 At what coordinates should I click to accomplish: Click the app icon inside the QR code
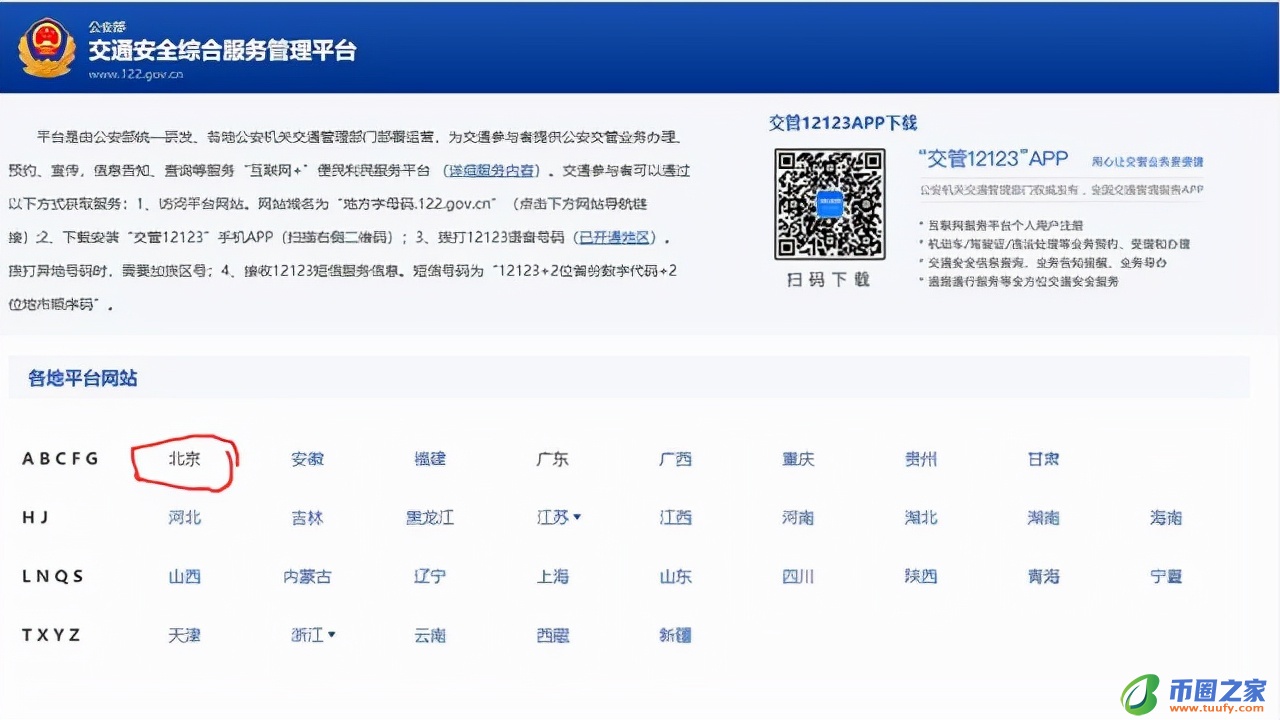830,205
